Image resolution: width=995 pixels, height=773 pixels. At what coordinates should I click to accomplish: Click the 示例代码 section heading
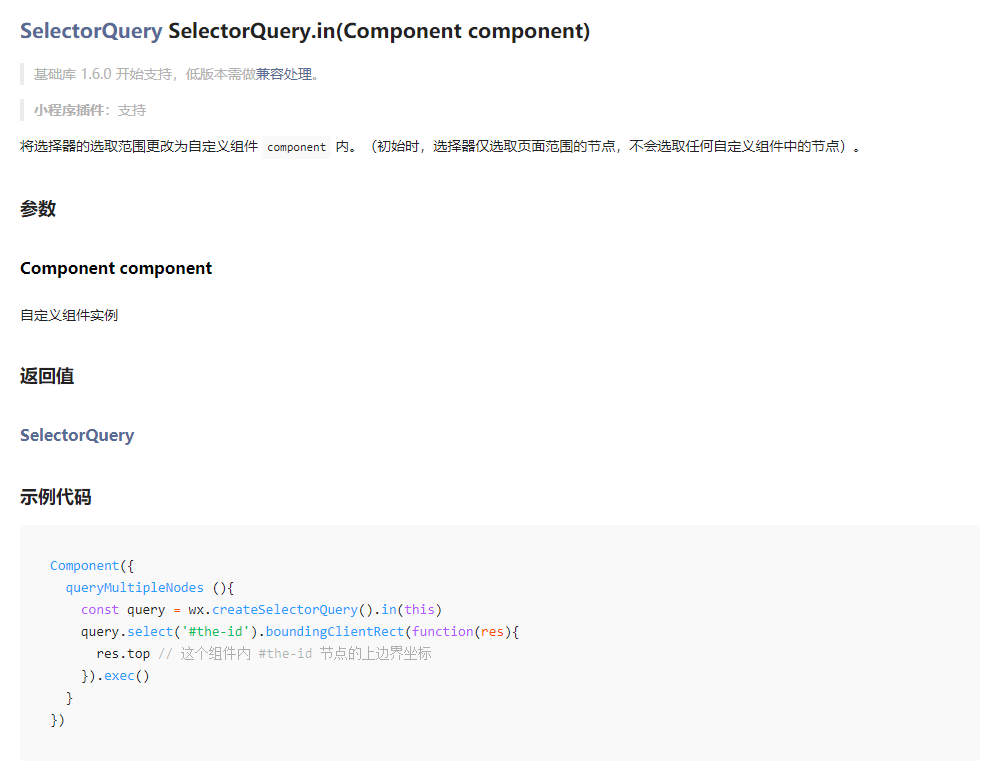[56, 497]
